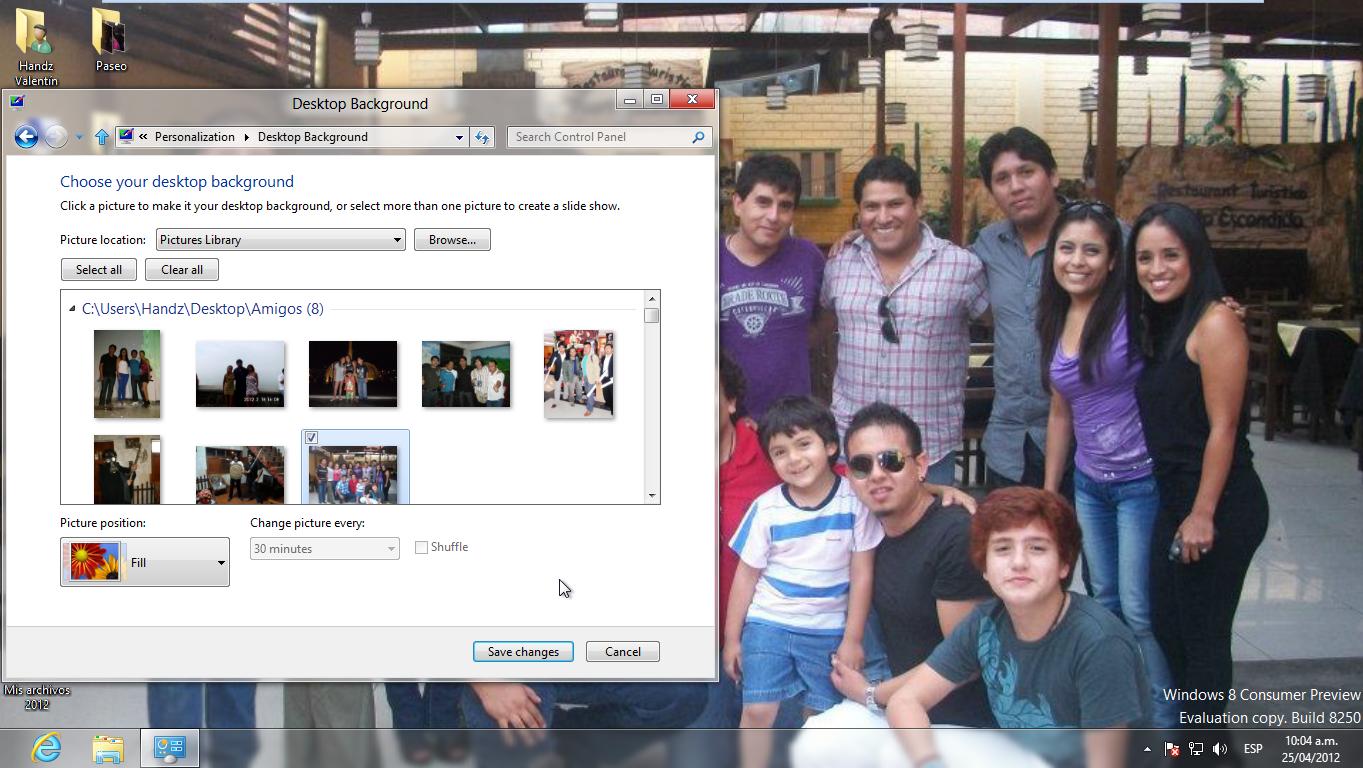The image size is (1363, 768).
Task: Click the Browse... button
Action: tap(452, 240)
